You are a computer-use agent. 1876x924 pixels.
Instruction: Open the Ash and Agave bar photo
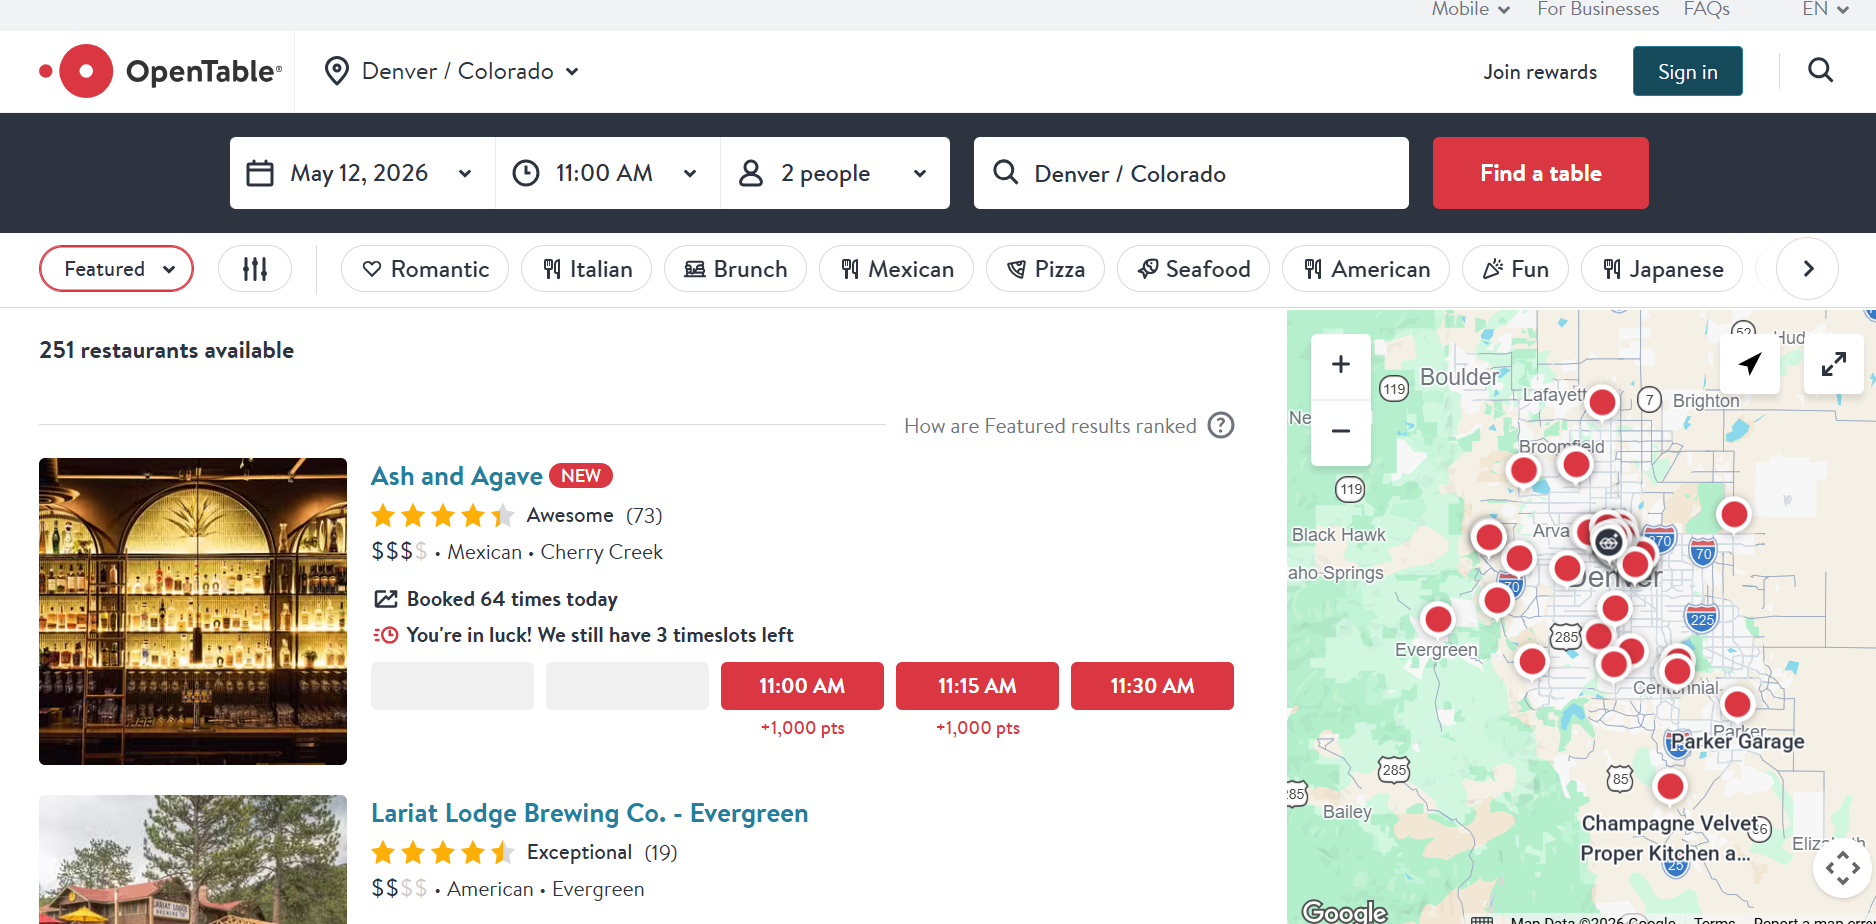[193, 611]
